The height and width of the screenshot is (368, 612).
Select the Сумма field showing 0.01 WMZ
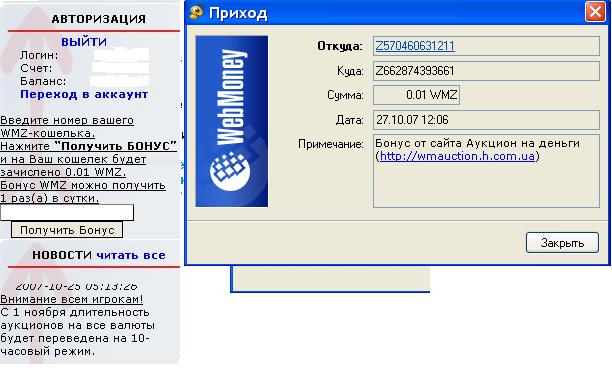[416, 95]
